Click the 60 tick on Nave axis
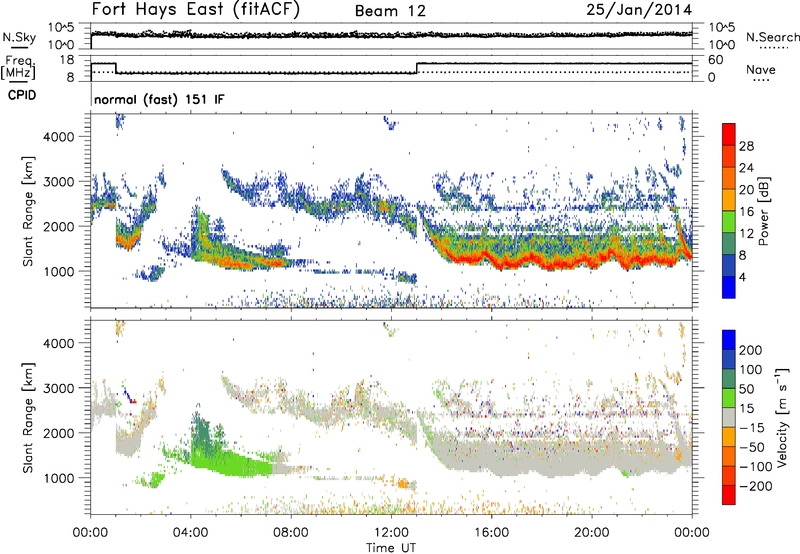 tap(716, 60)
